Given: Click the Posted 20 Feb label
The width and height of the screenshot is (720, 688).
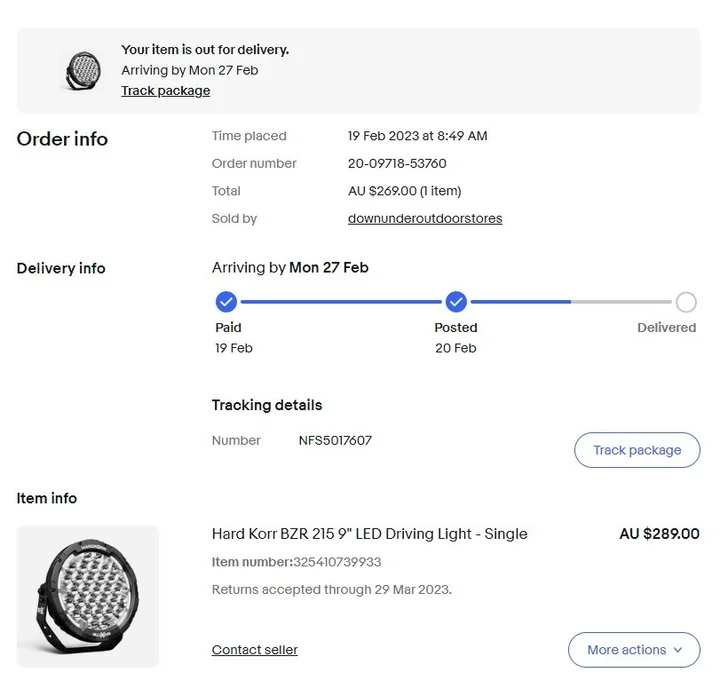Looking at the screenshot, I should [x=456, y=338].
